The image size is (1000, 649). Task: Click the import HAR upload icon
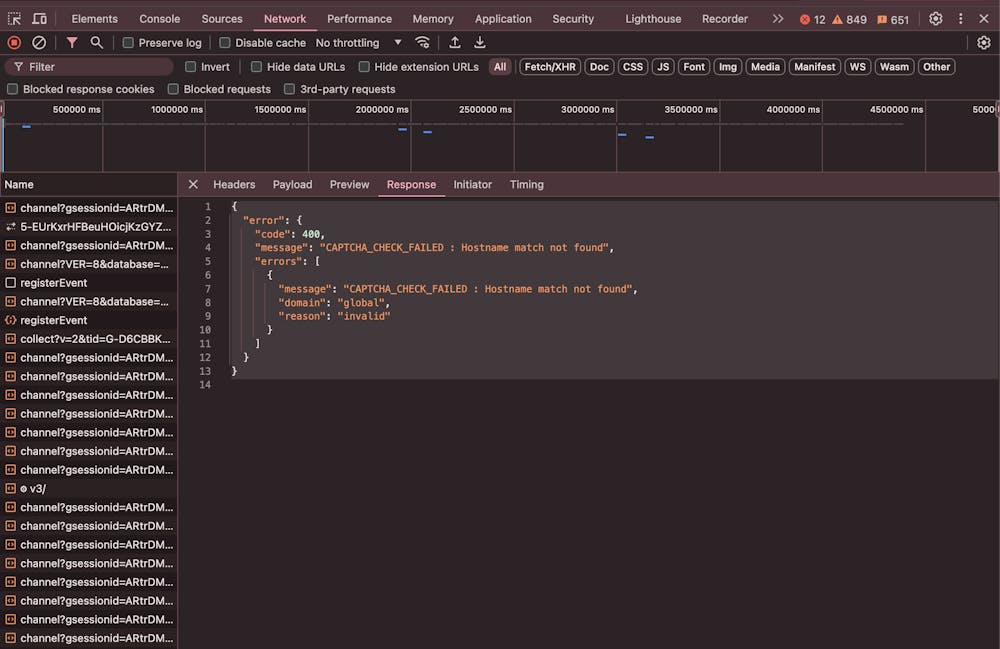tap(455, 43)
